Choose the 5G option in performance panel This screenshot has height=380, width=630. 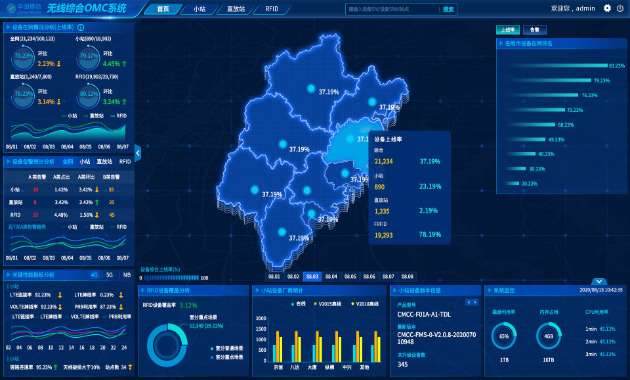(x=109, y=275)
